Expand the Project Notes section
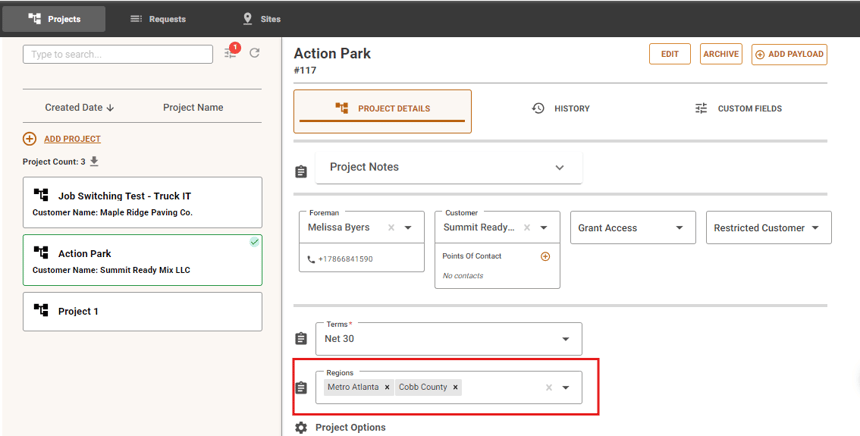Viewport: 860px width, 436px height. 449,167
